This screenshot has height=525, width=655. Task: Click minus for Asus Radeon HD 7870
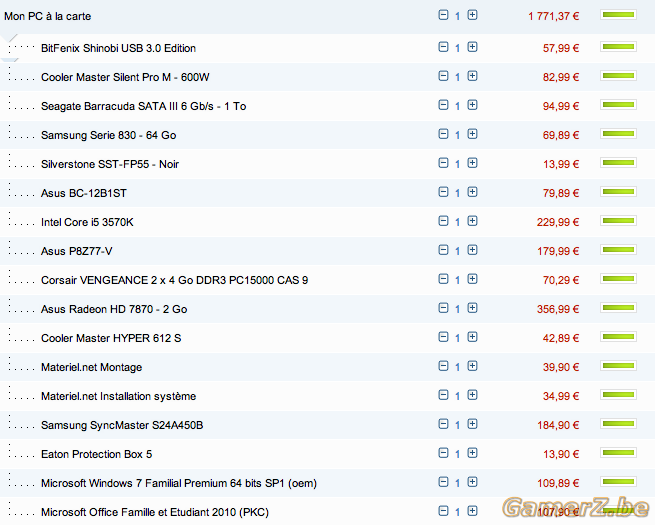[443, 308]
